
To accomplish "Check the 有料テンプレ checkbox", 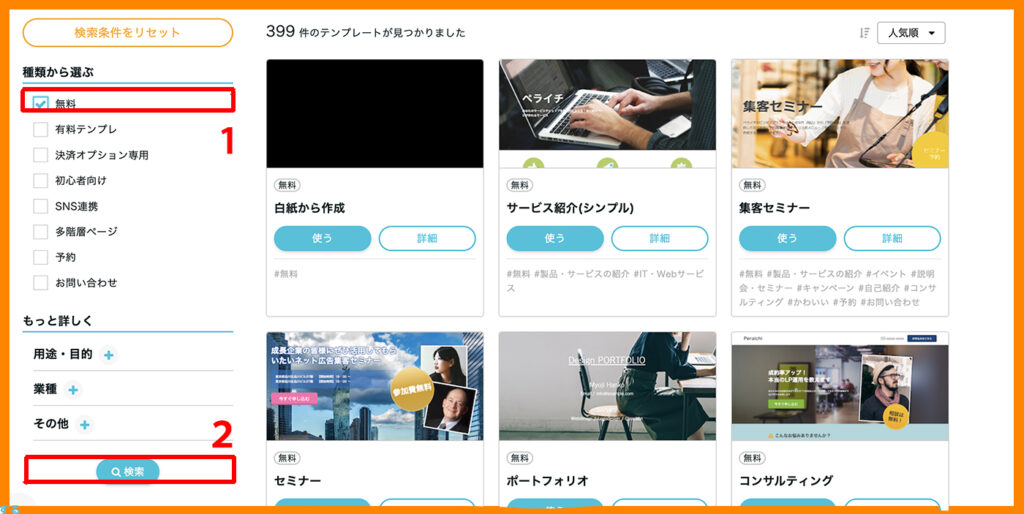I will [40, 129].
